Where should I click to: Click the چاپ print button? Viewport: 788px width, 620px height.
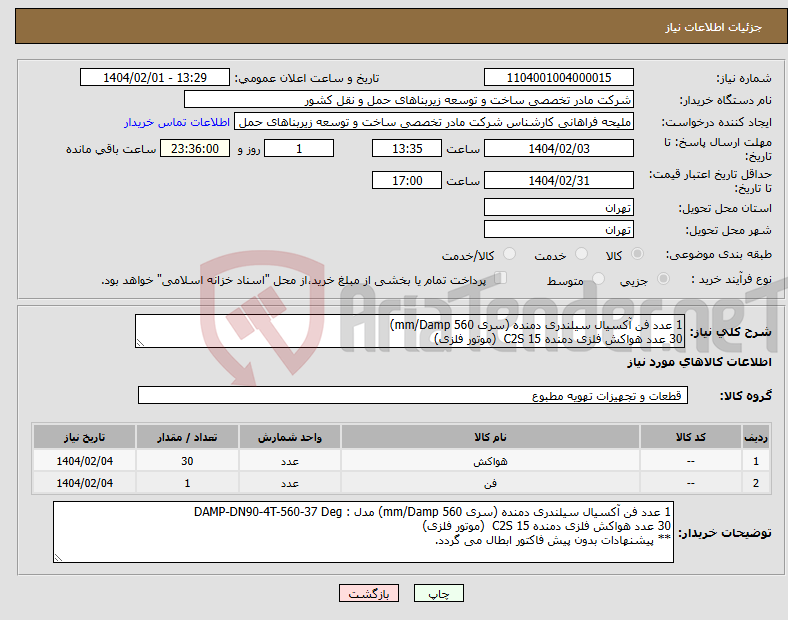tap(439, 593)
